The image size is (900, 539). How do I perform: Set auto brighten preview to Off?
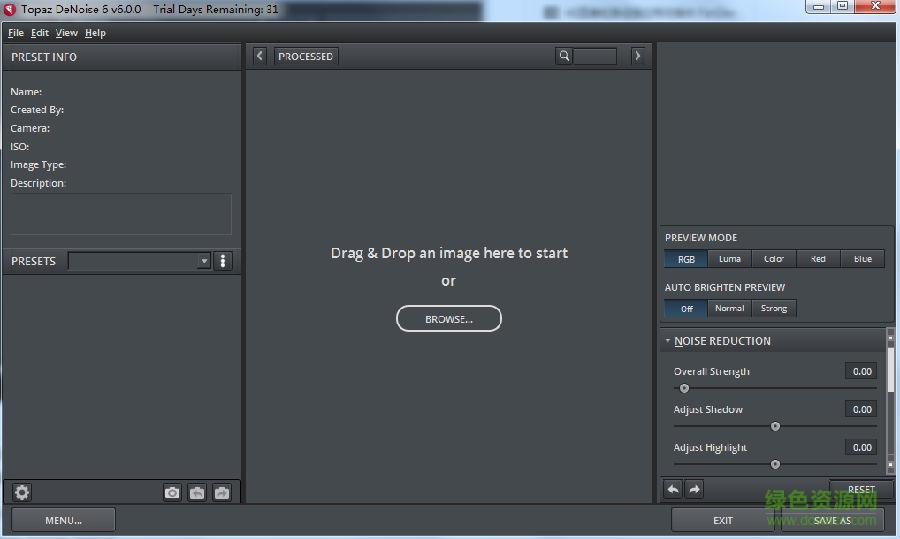[x=686, y=308]
